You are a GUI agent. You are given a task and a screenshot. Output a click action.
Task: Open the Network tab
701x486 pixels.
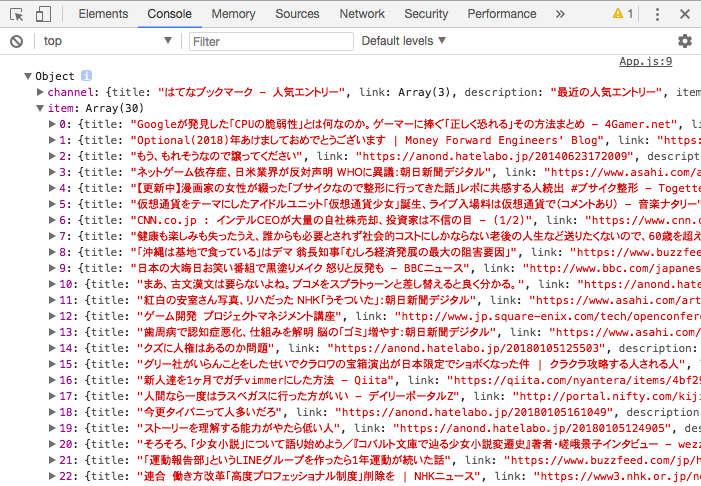pos(362,14)
